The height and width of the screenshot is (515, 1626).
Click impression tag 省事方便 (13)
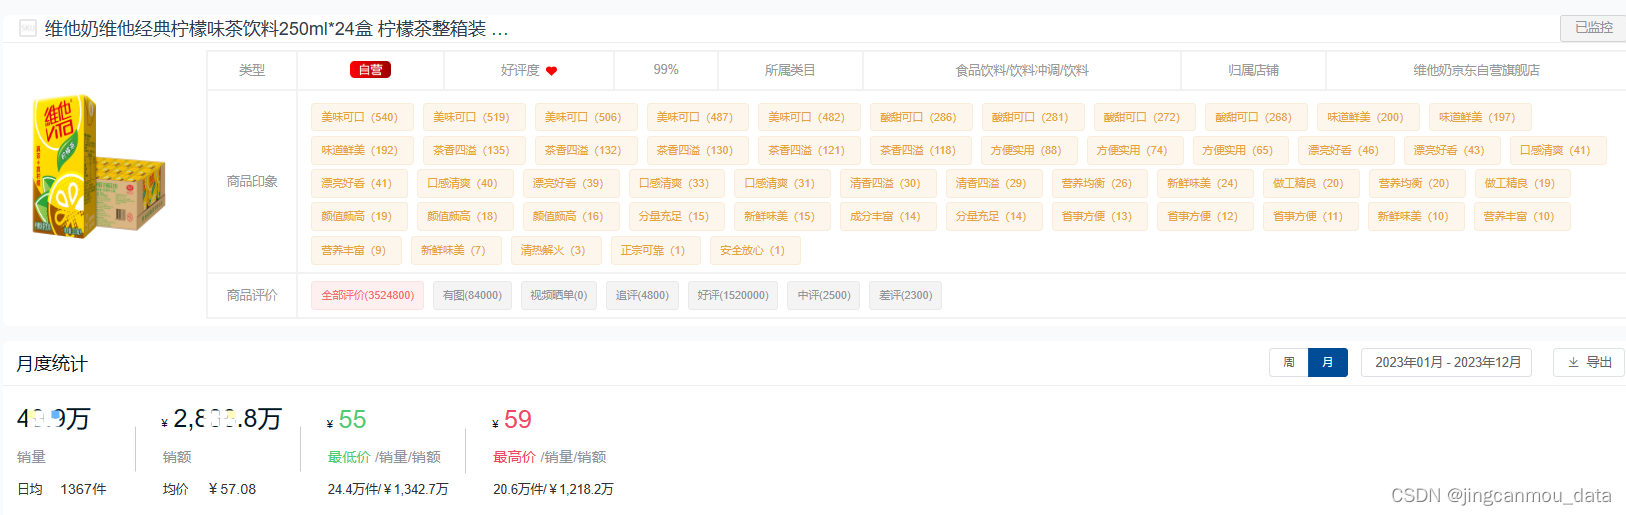[x=1099, y=216]
